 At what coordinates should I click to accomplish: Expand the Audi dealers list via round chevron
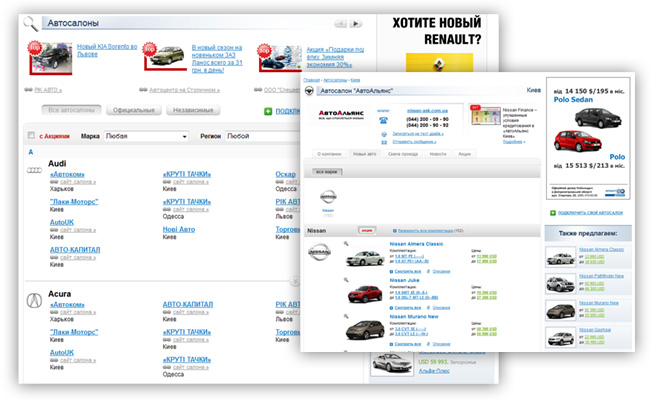click(295, 281)
